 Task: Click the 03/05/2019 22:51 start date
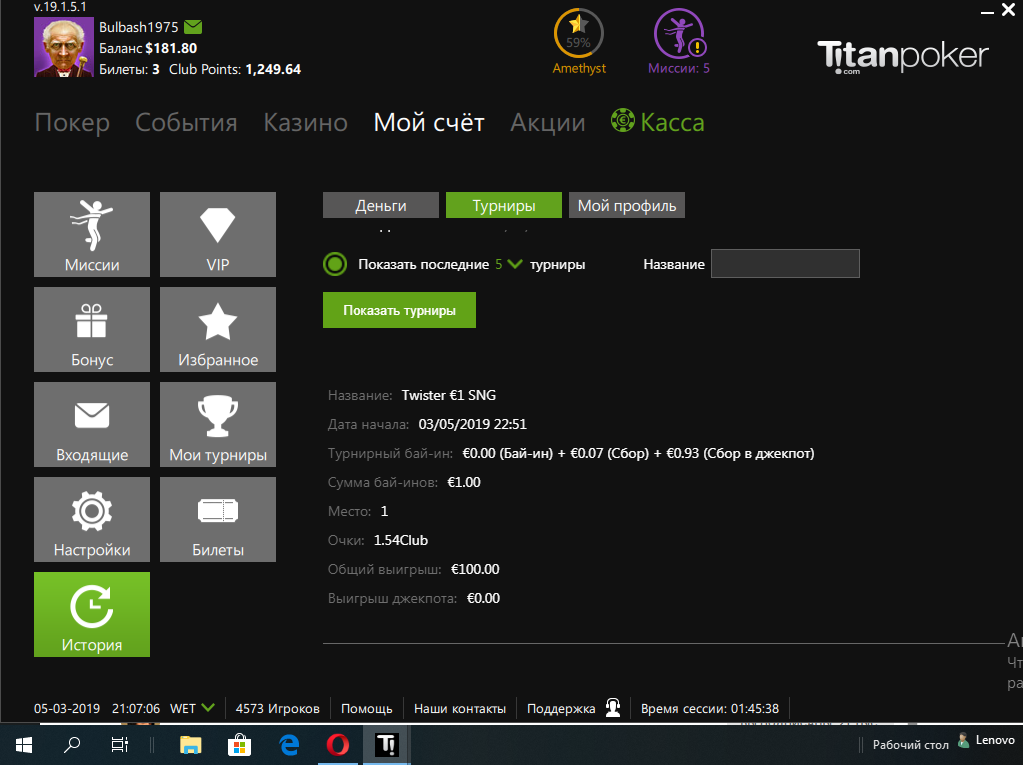click(473, 424)
